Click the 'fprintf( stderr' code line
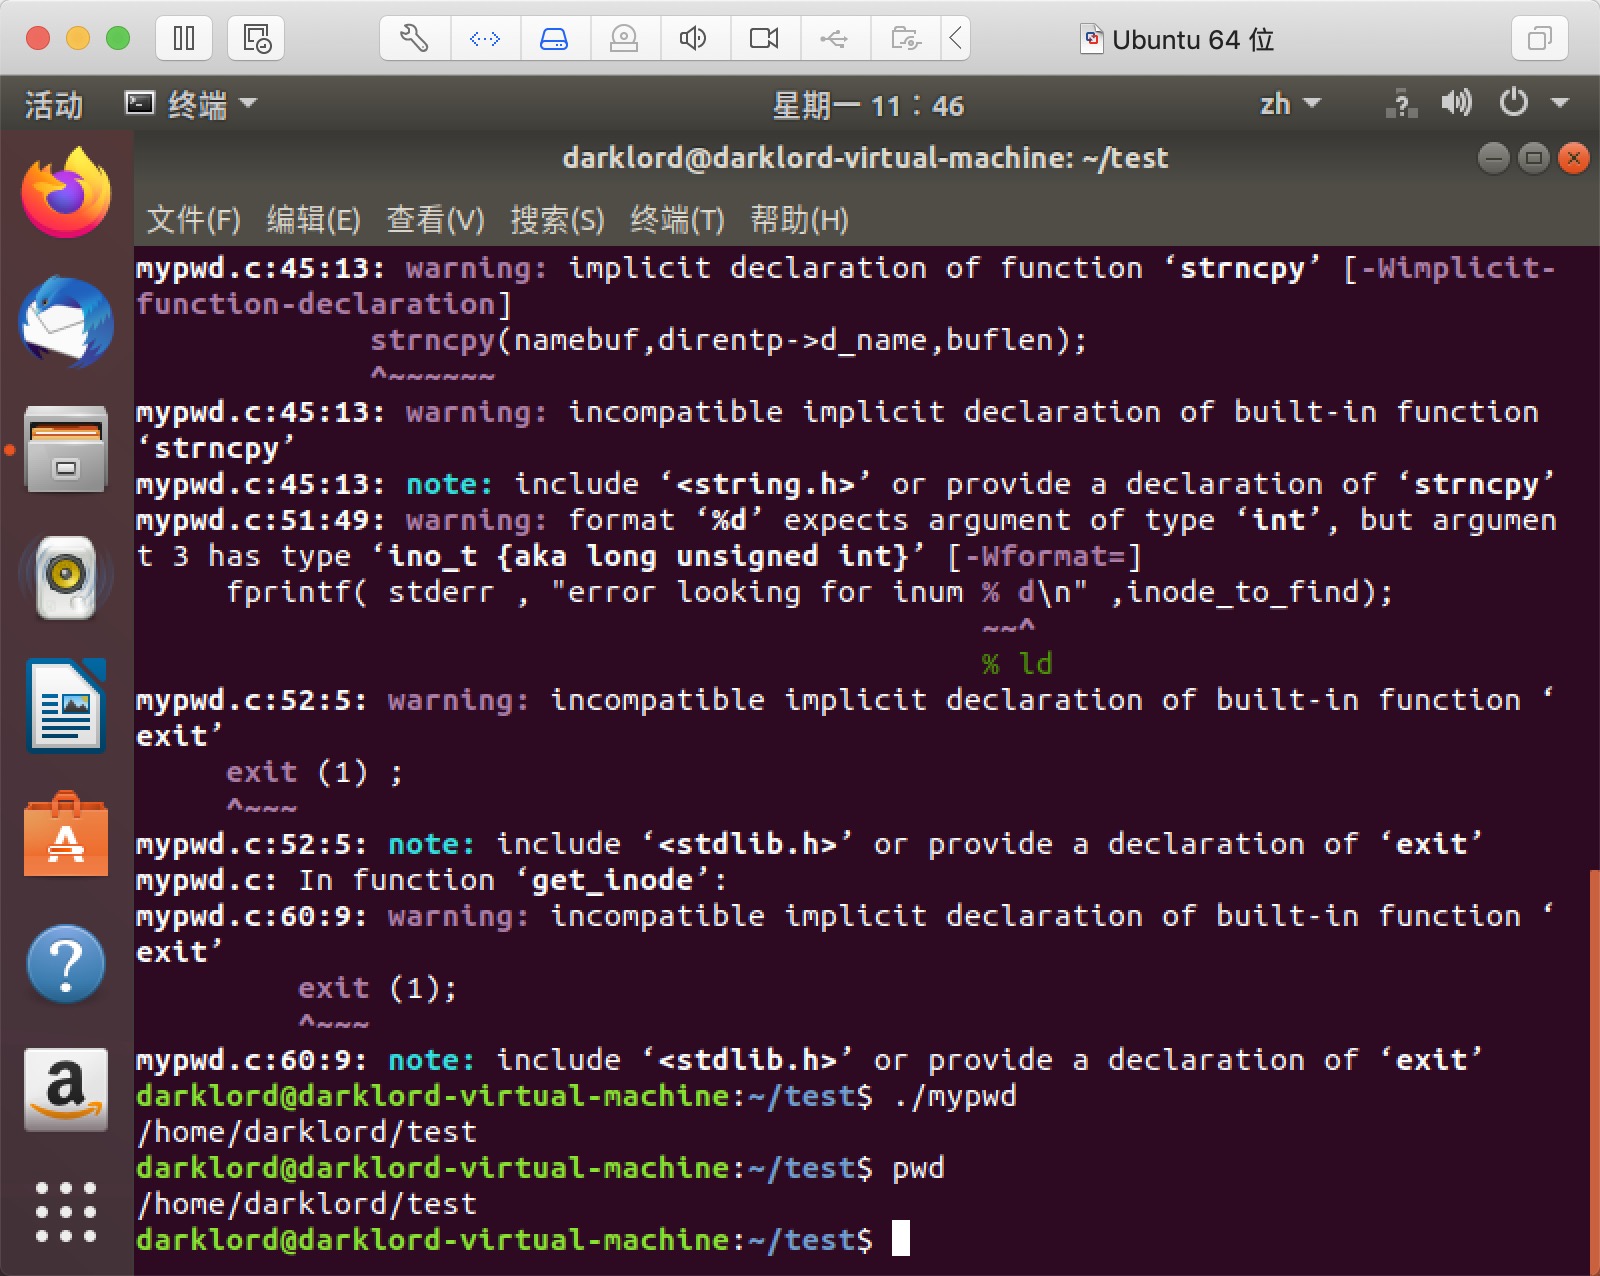Viewport: 1600px width, 1276px height. click(809, 592)
